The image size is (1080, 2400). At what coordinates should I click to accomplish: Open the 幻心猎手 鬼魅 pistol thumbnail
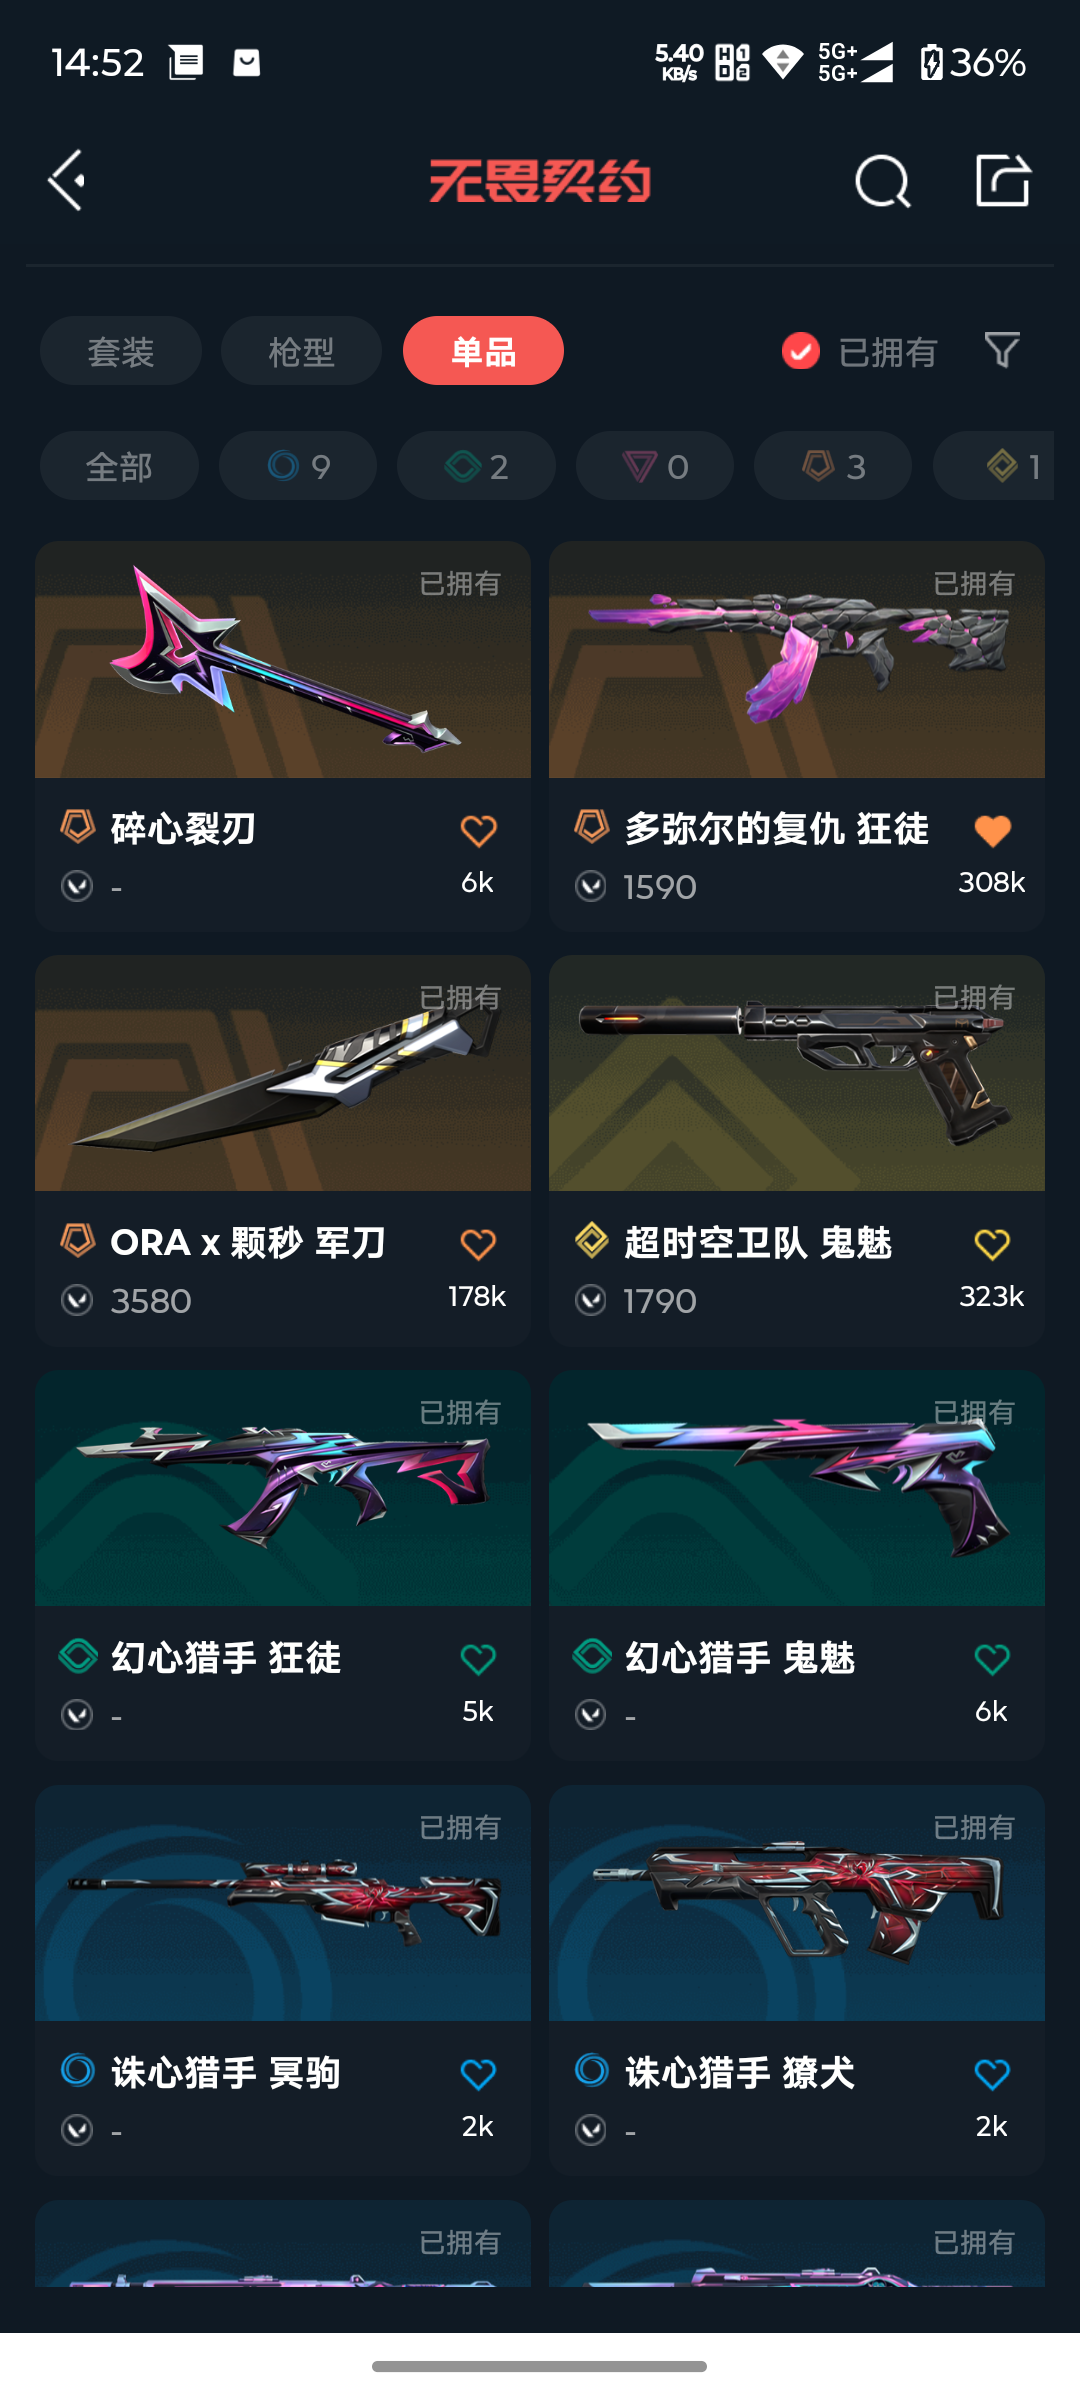(797, 1488)
